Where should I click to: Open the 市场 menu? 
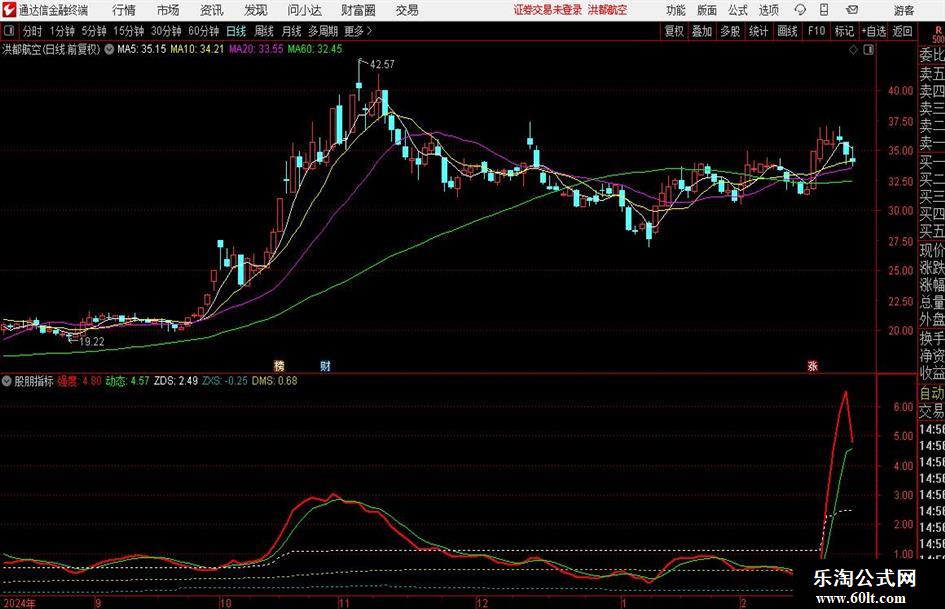[168, 10]
